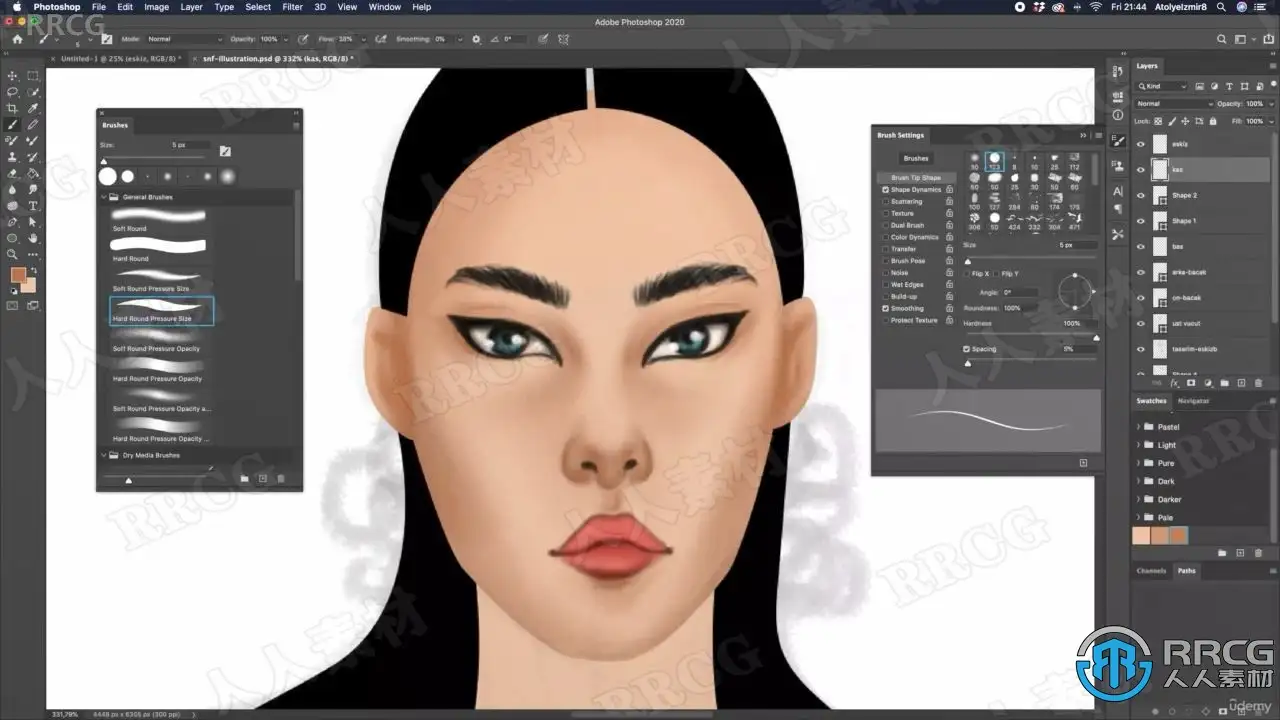This screenshot has height=720, width=1280.
Task: Hide the eskiz layer
Action: 1141,144
